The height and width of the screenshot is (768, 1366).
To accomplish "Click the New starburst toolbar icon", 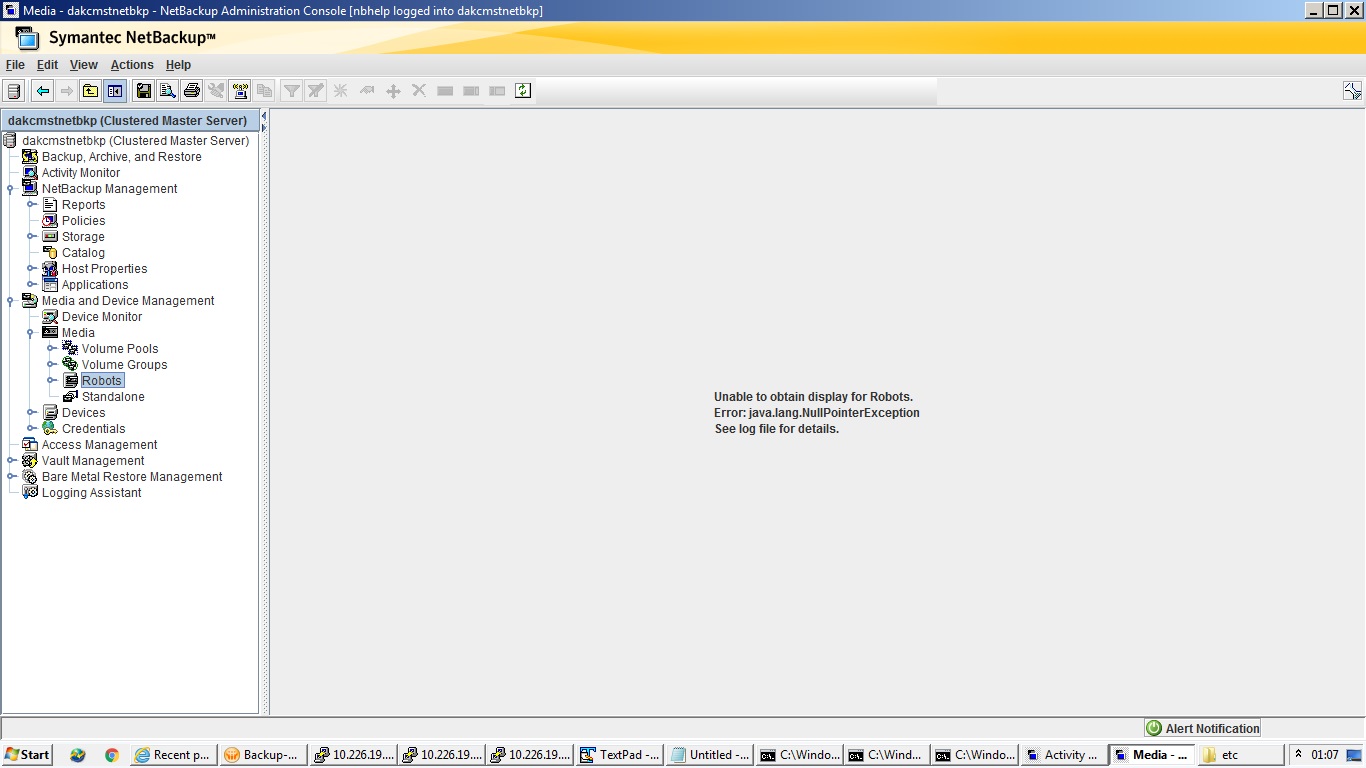I will [341, 91].
